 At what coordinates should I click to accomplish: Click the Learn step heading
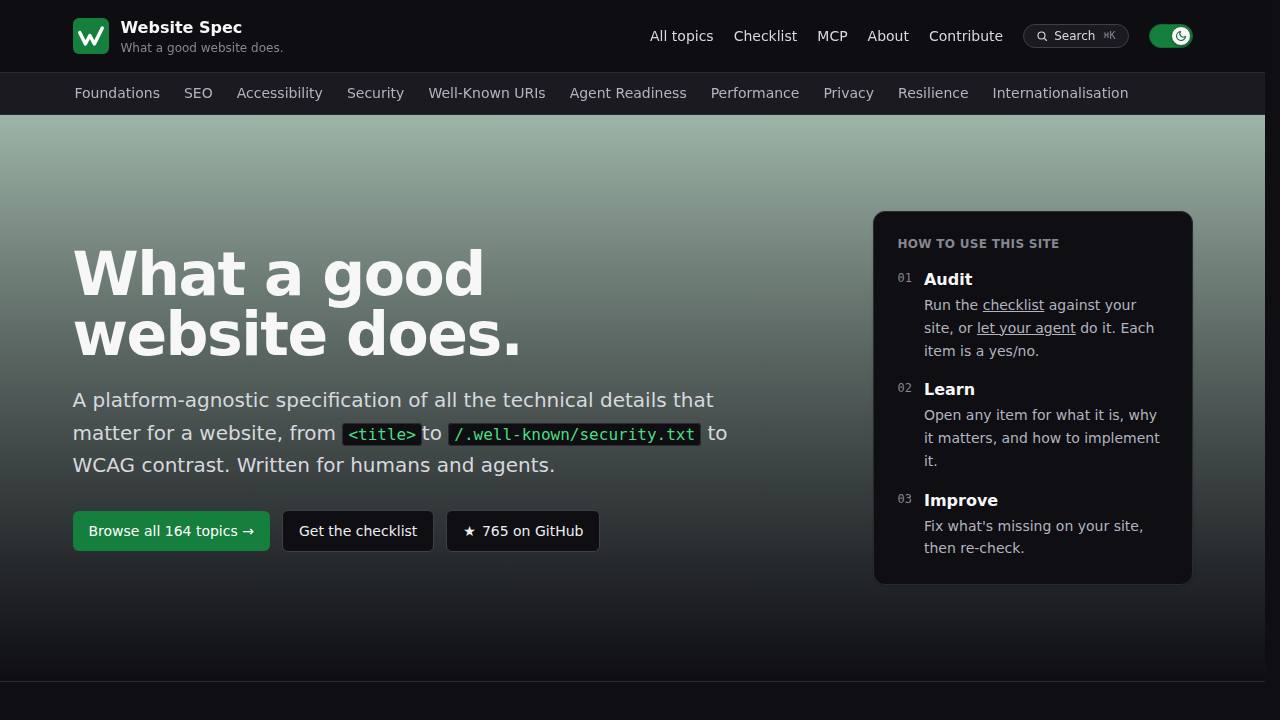(x=949, y=389)
